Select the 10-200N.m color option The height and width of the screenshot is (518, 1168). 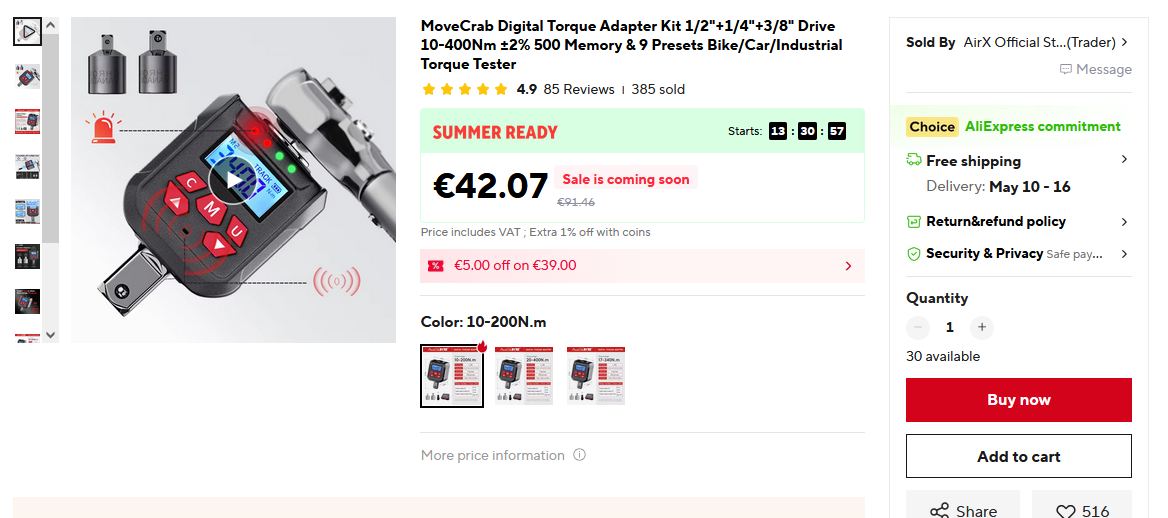[x=452, y=376]
